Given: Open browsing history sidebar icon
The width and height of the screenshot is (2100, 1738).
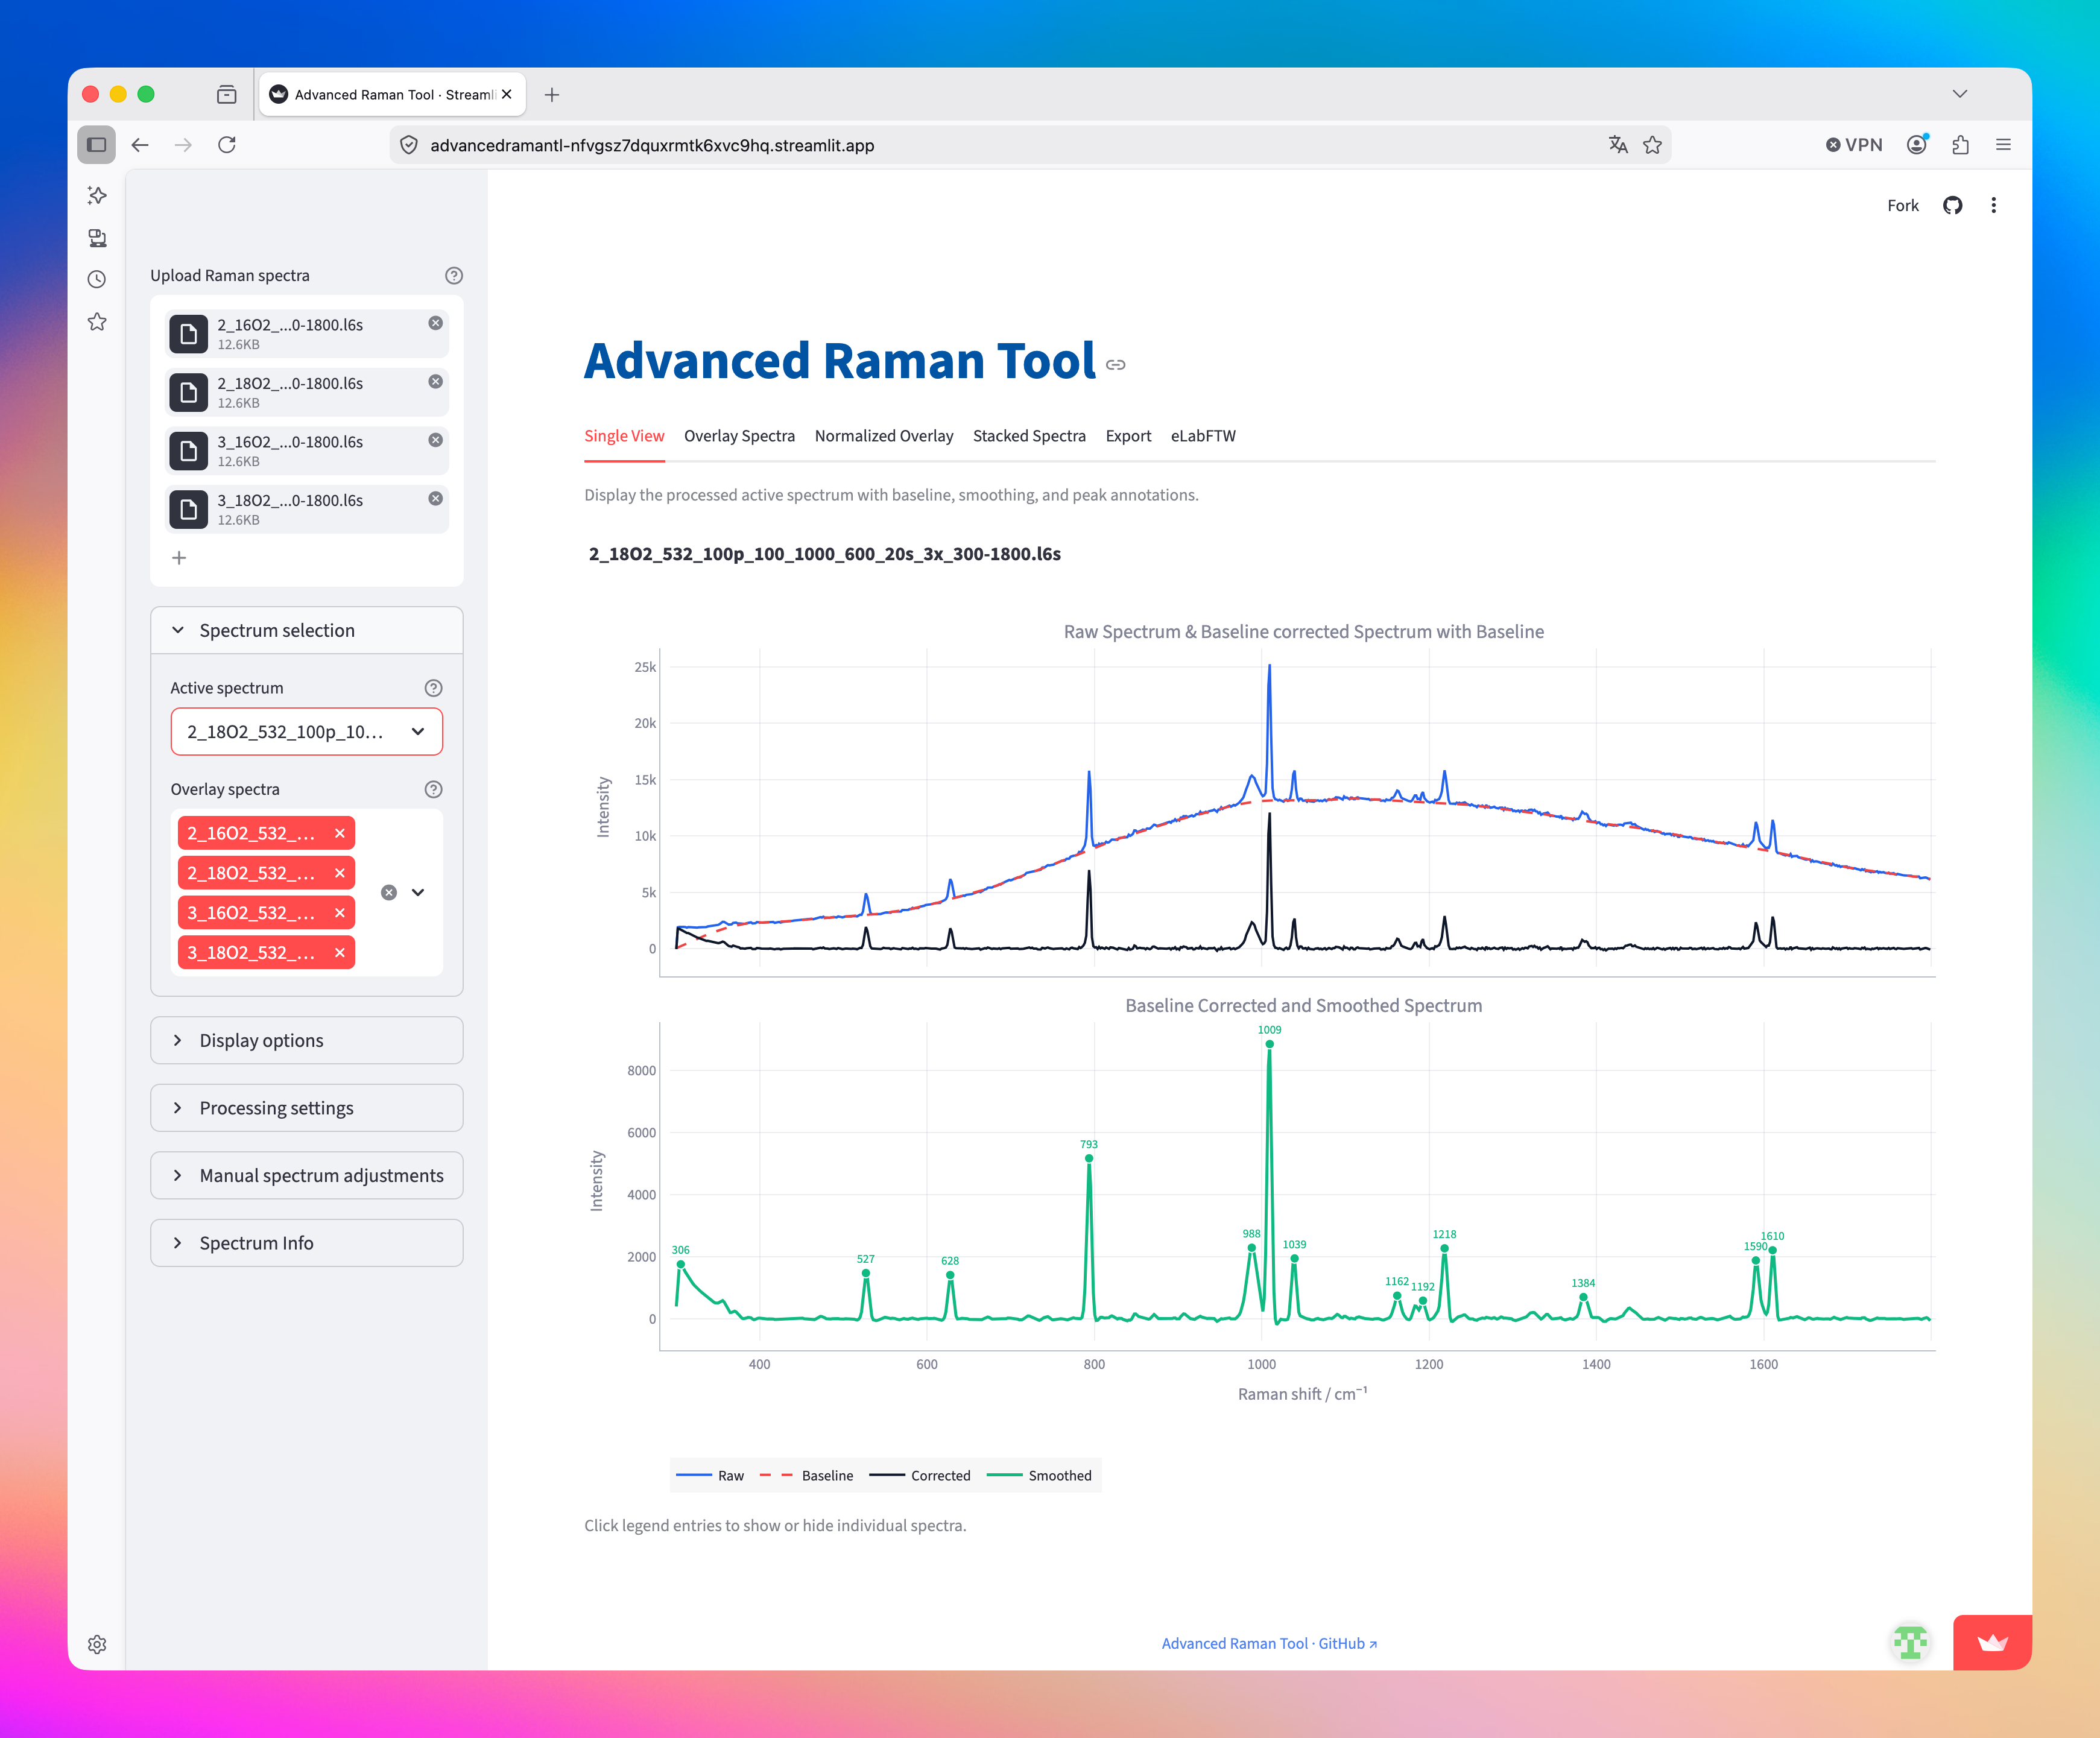Looking at the screenshot, I should click(x=97, y=280).
